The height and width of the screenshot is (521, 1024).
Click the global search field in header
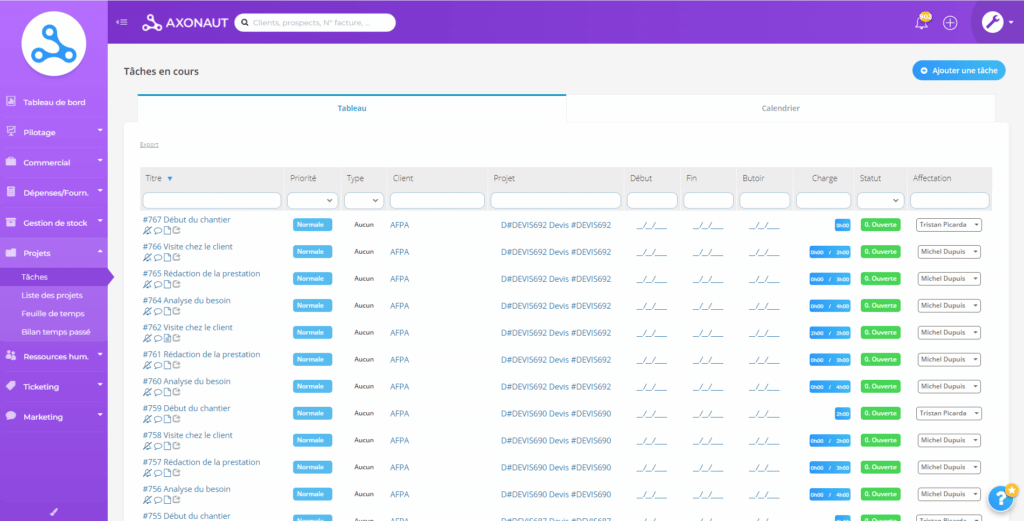click(314, 22)
